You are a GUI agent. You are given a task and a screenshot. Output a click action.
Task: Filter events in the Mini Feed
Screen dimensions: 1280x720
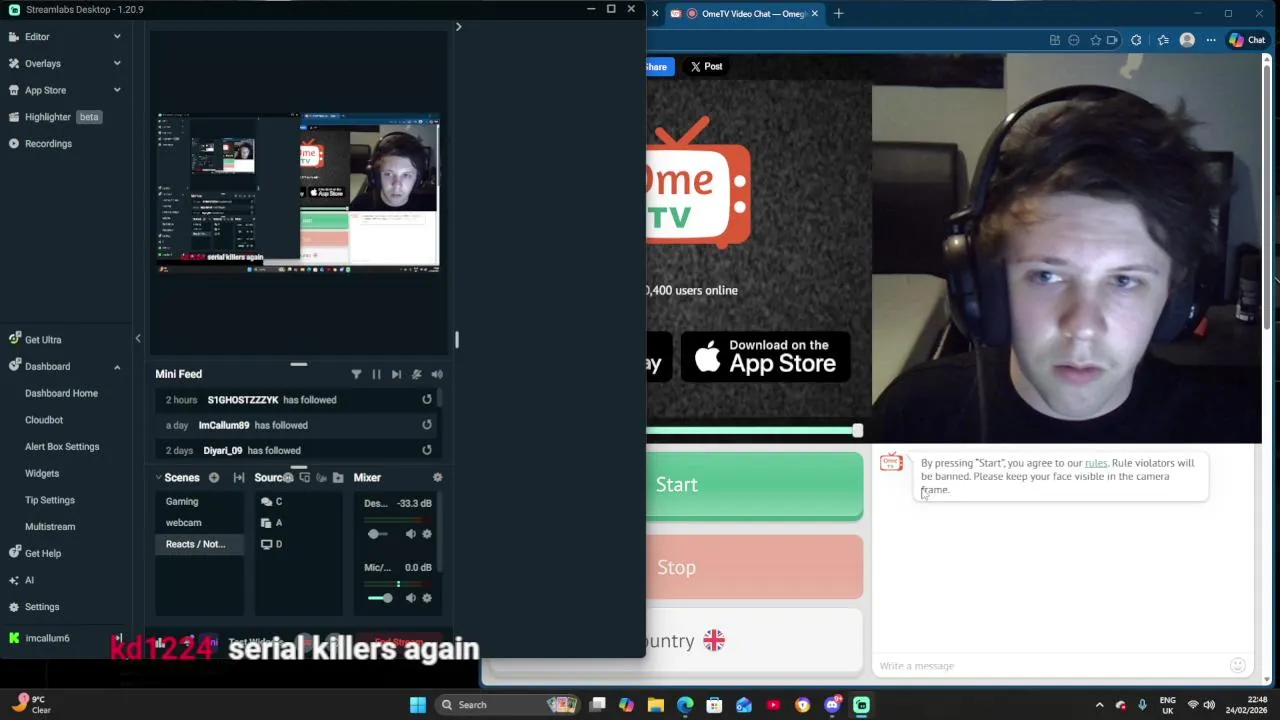(356, 374)
